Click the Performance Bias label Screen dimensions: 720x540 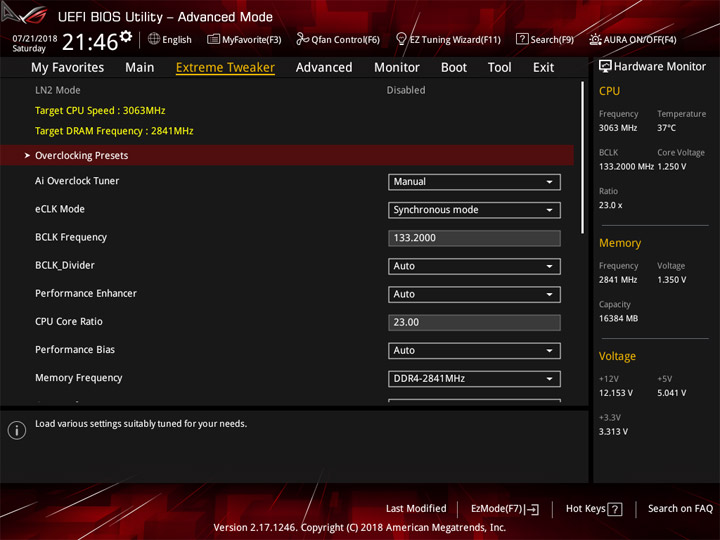point(75,350)
